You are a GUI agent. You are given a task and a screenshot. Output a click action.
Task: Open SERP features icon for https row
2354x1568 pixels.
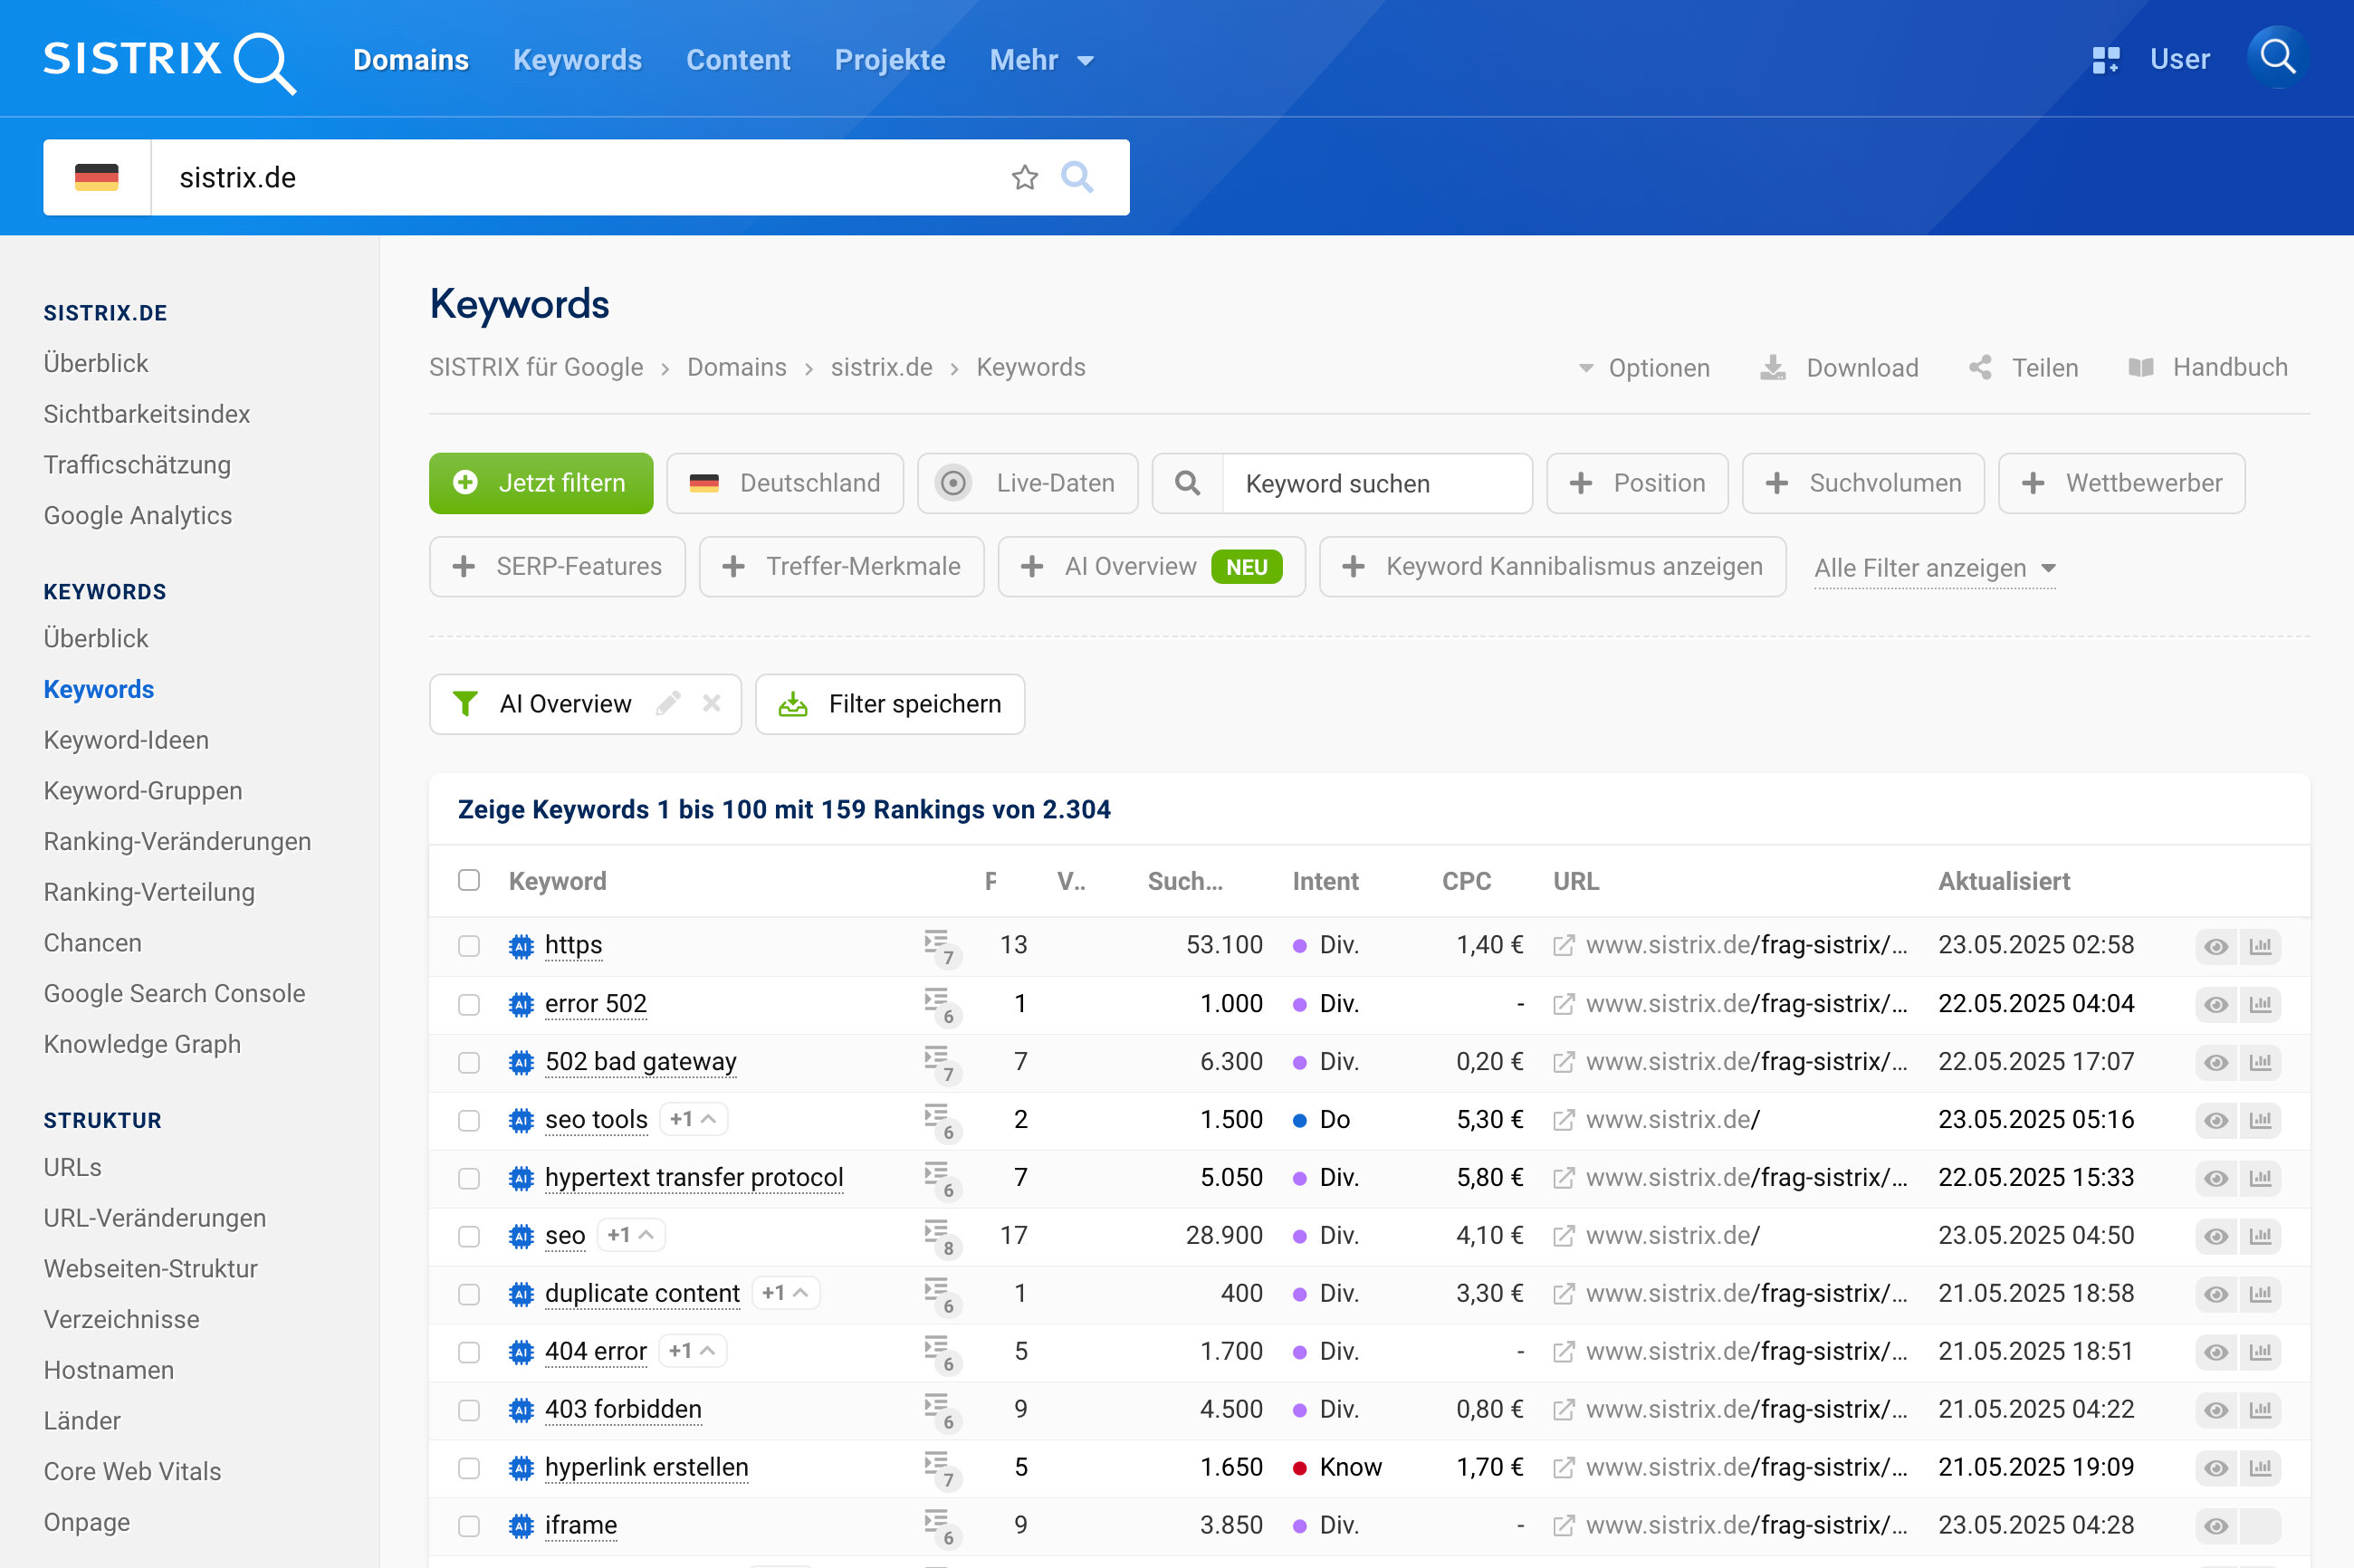coord(938,945)
